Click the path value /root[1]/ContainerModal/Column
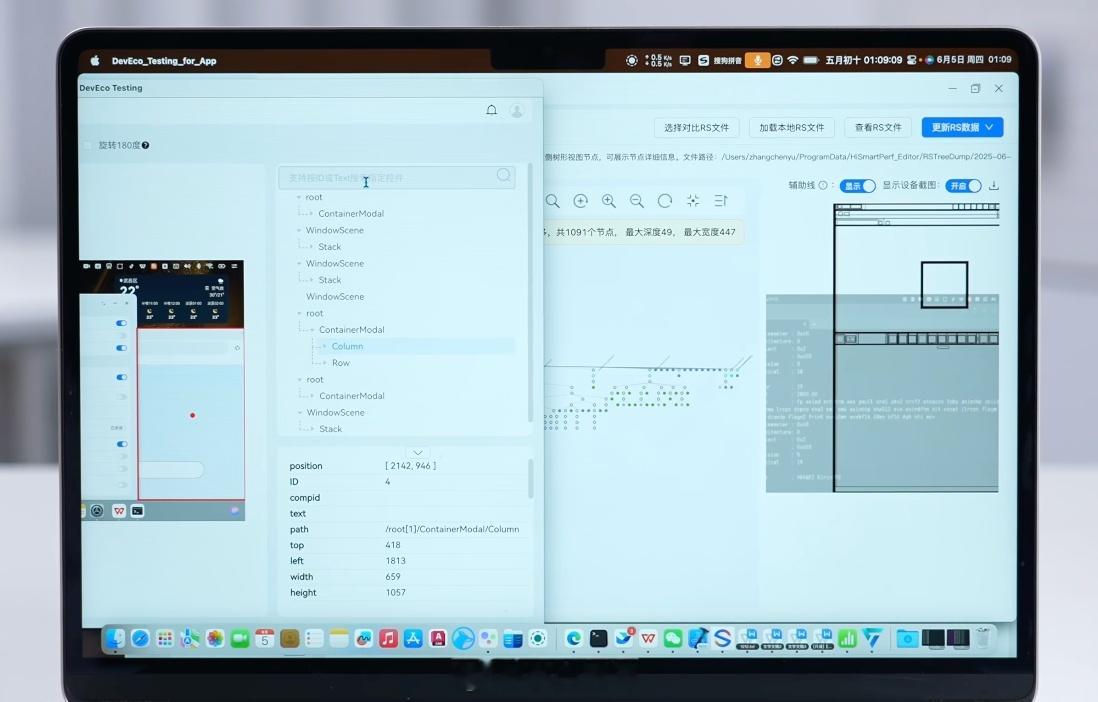Image resolution: width=1098 pixels, height=702 pixels. (452, 529)
